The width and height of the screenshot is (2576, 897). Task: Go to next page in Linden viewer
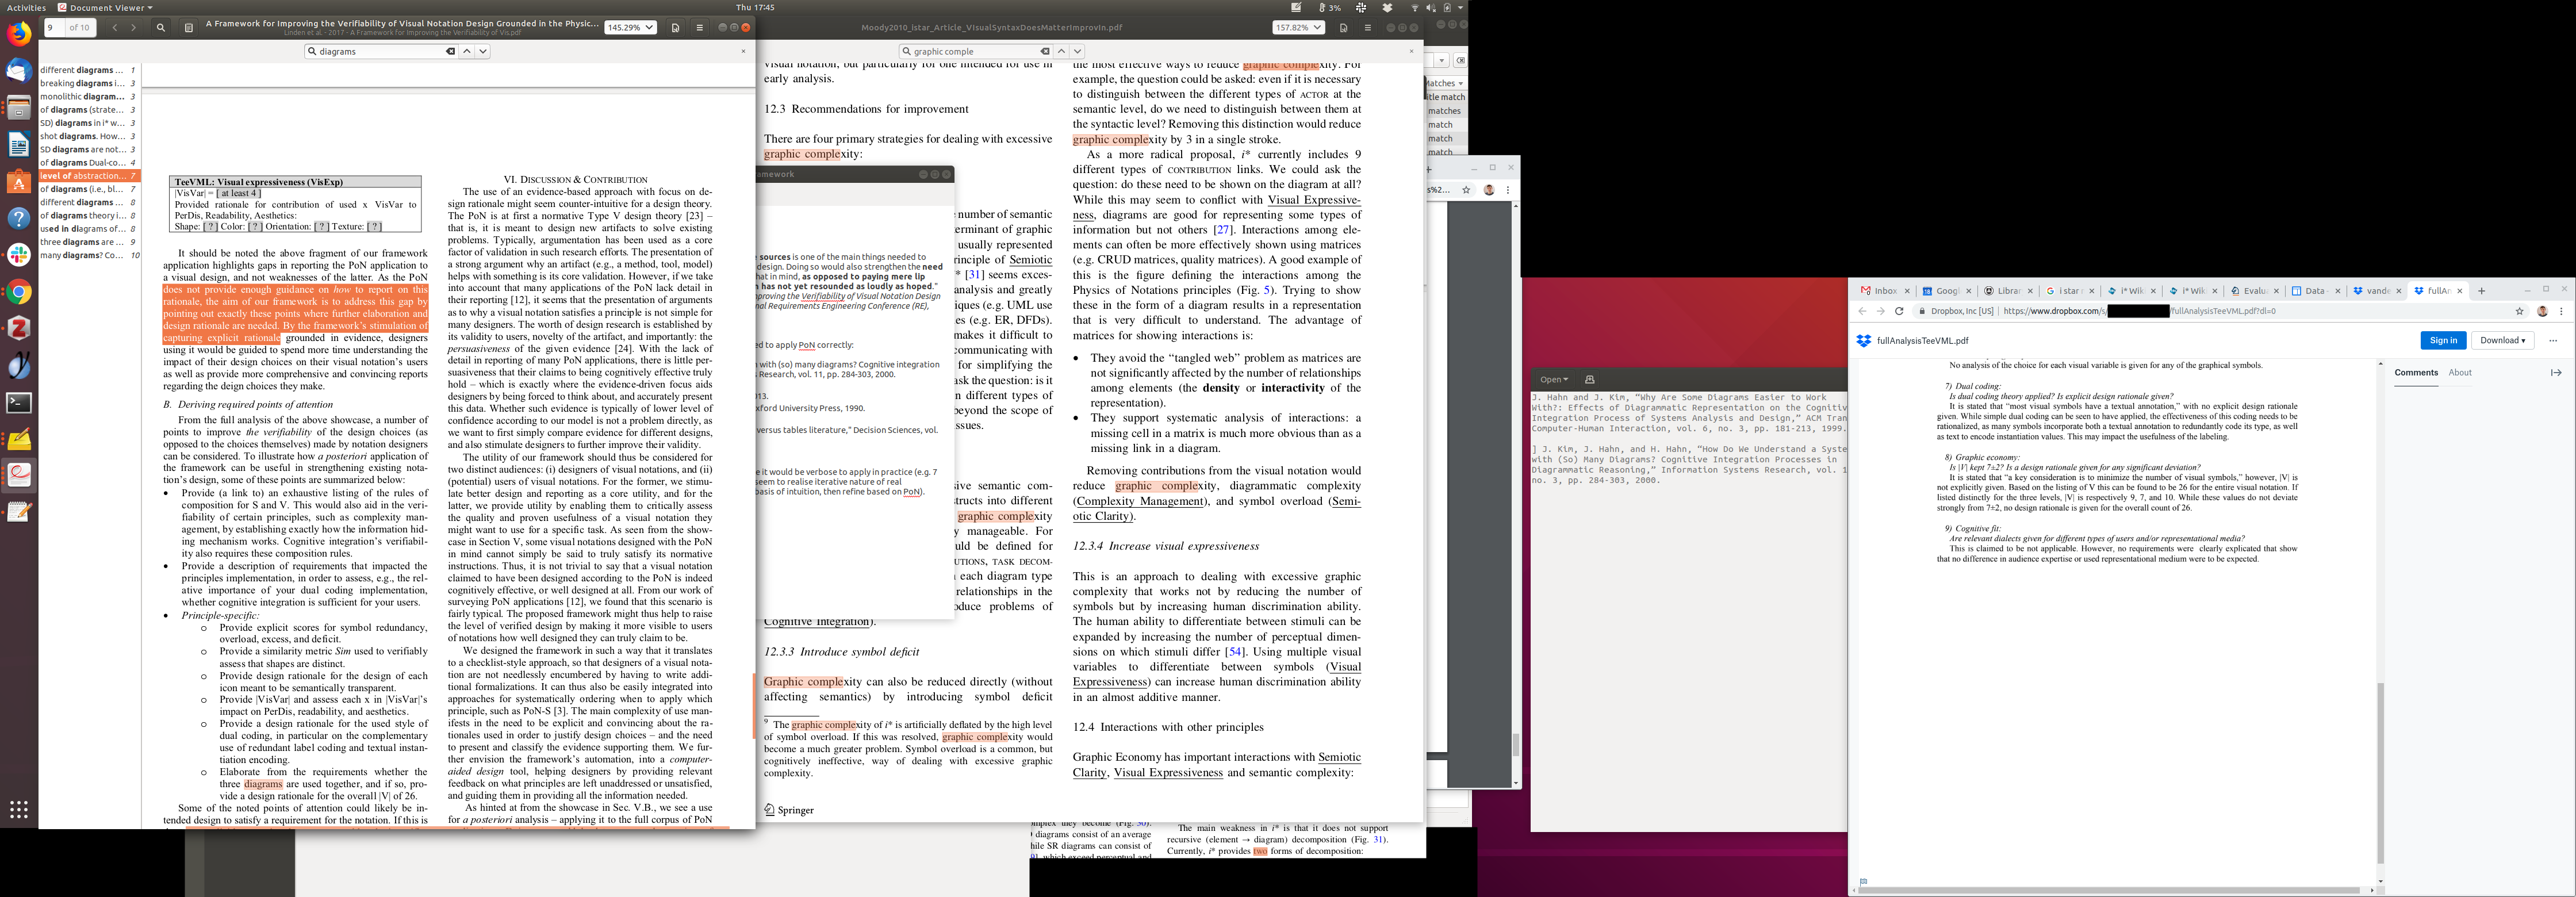pyautogui.click(x=133, y=28)
